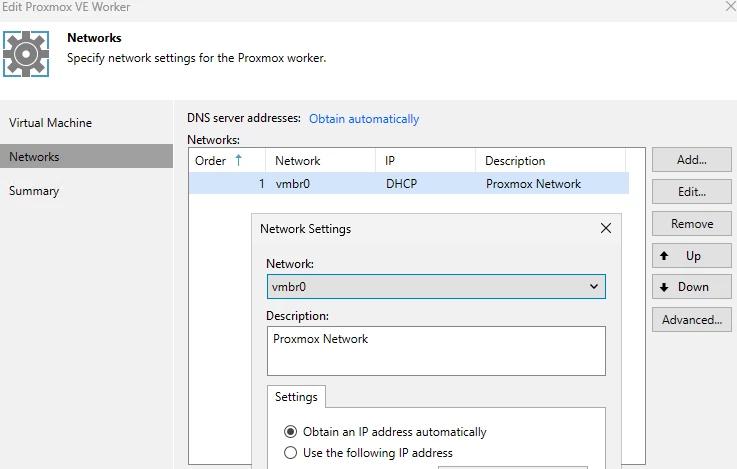Click the Proxmox worker gear icon
The image size is (737, 469).
(x=26, y=53)
